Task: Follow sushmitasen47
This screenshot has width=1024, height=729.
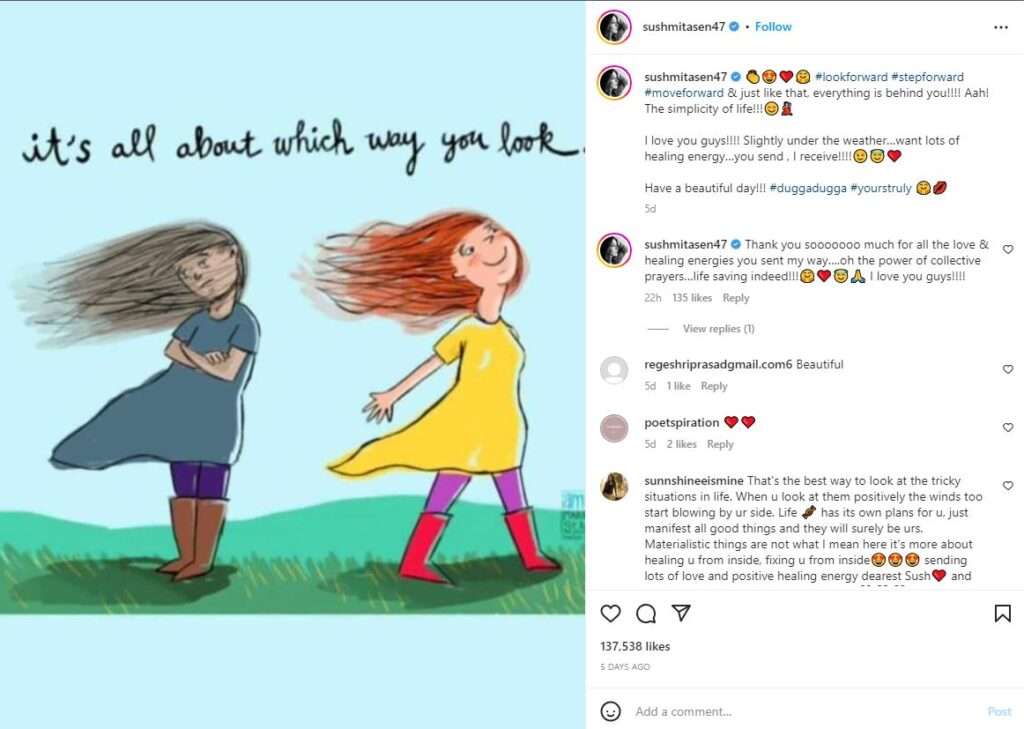Action: 773,27
